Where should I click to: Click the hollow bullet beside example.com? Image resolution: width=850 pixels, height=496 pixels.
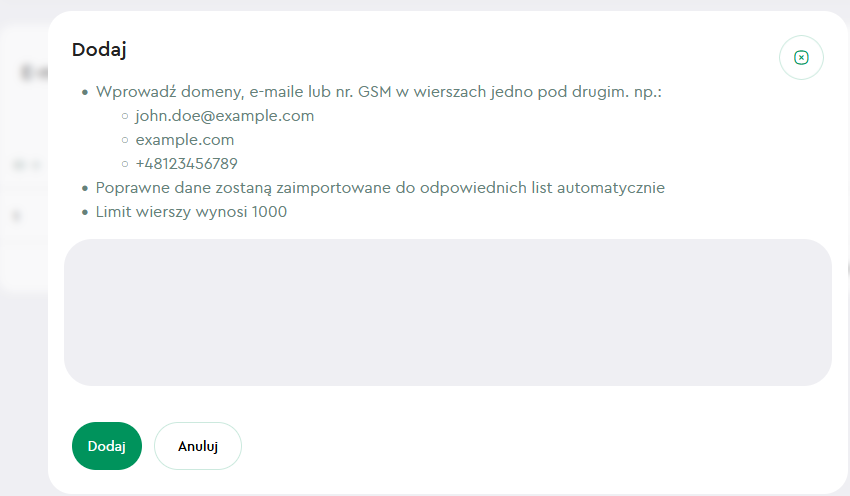125,140
